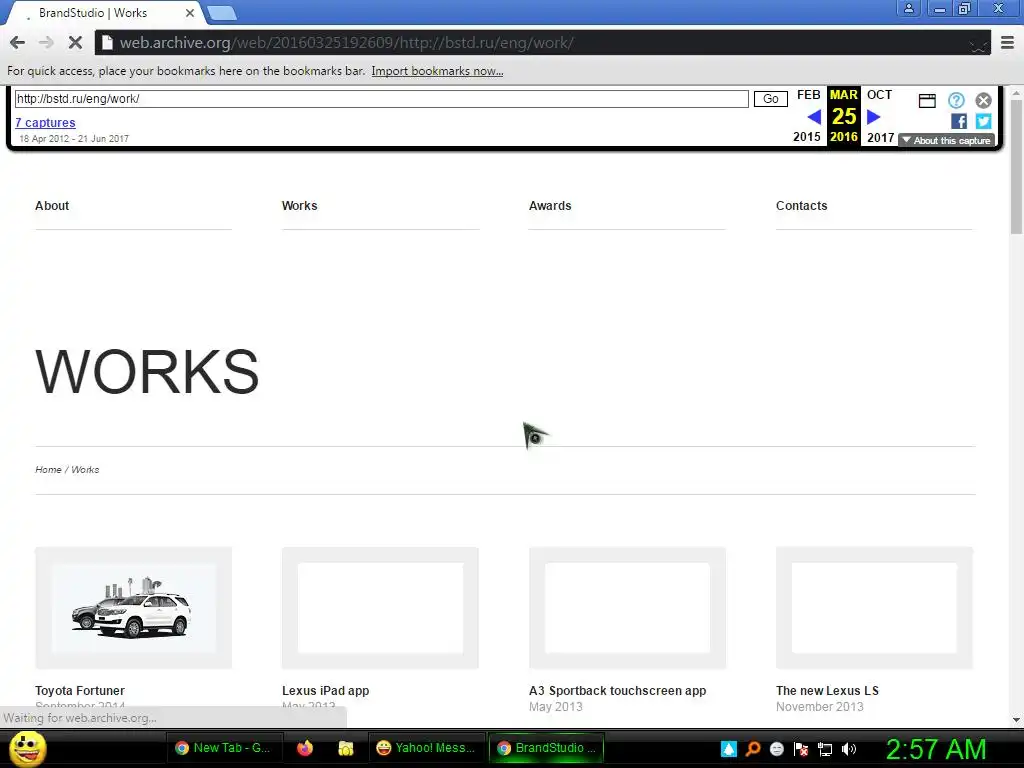Open the Works menu item
The width and height of the screenshot is (1024, 768).
click(x=300, y=206)
